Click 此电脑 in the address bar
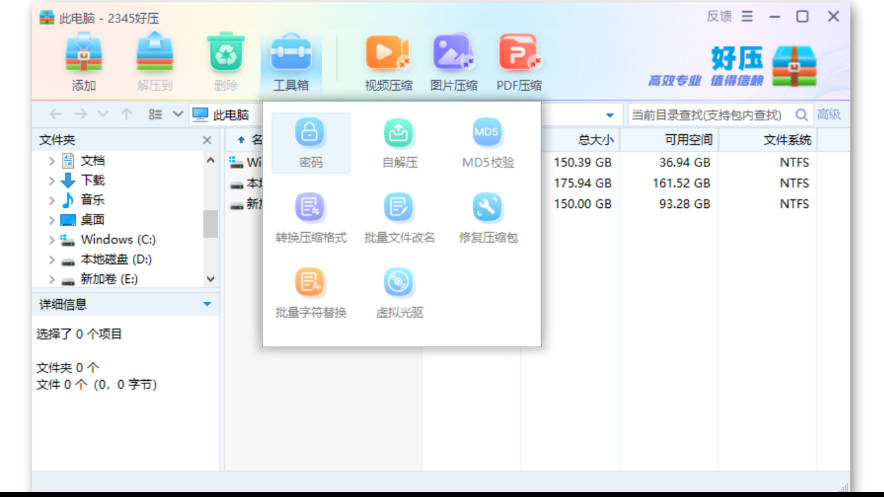This screenshot has height=497, width=884. pos(231,115)
